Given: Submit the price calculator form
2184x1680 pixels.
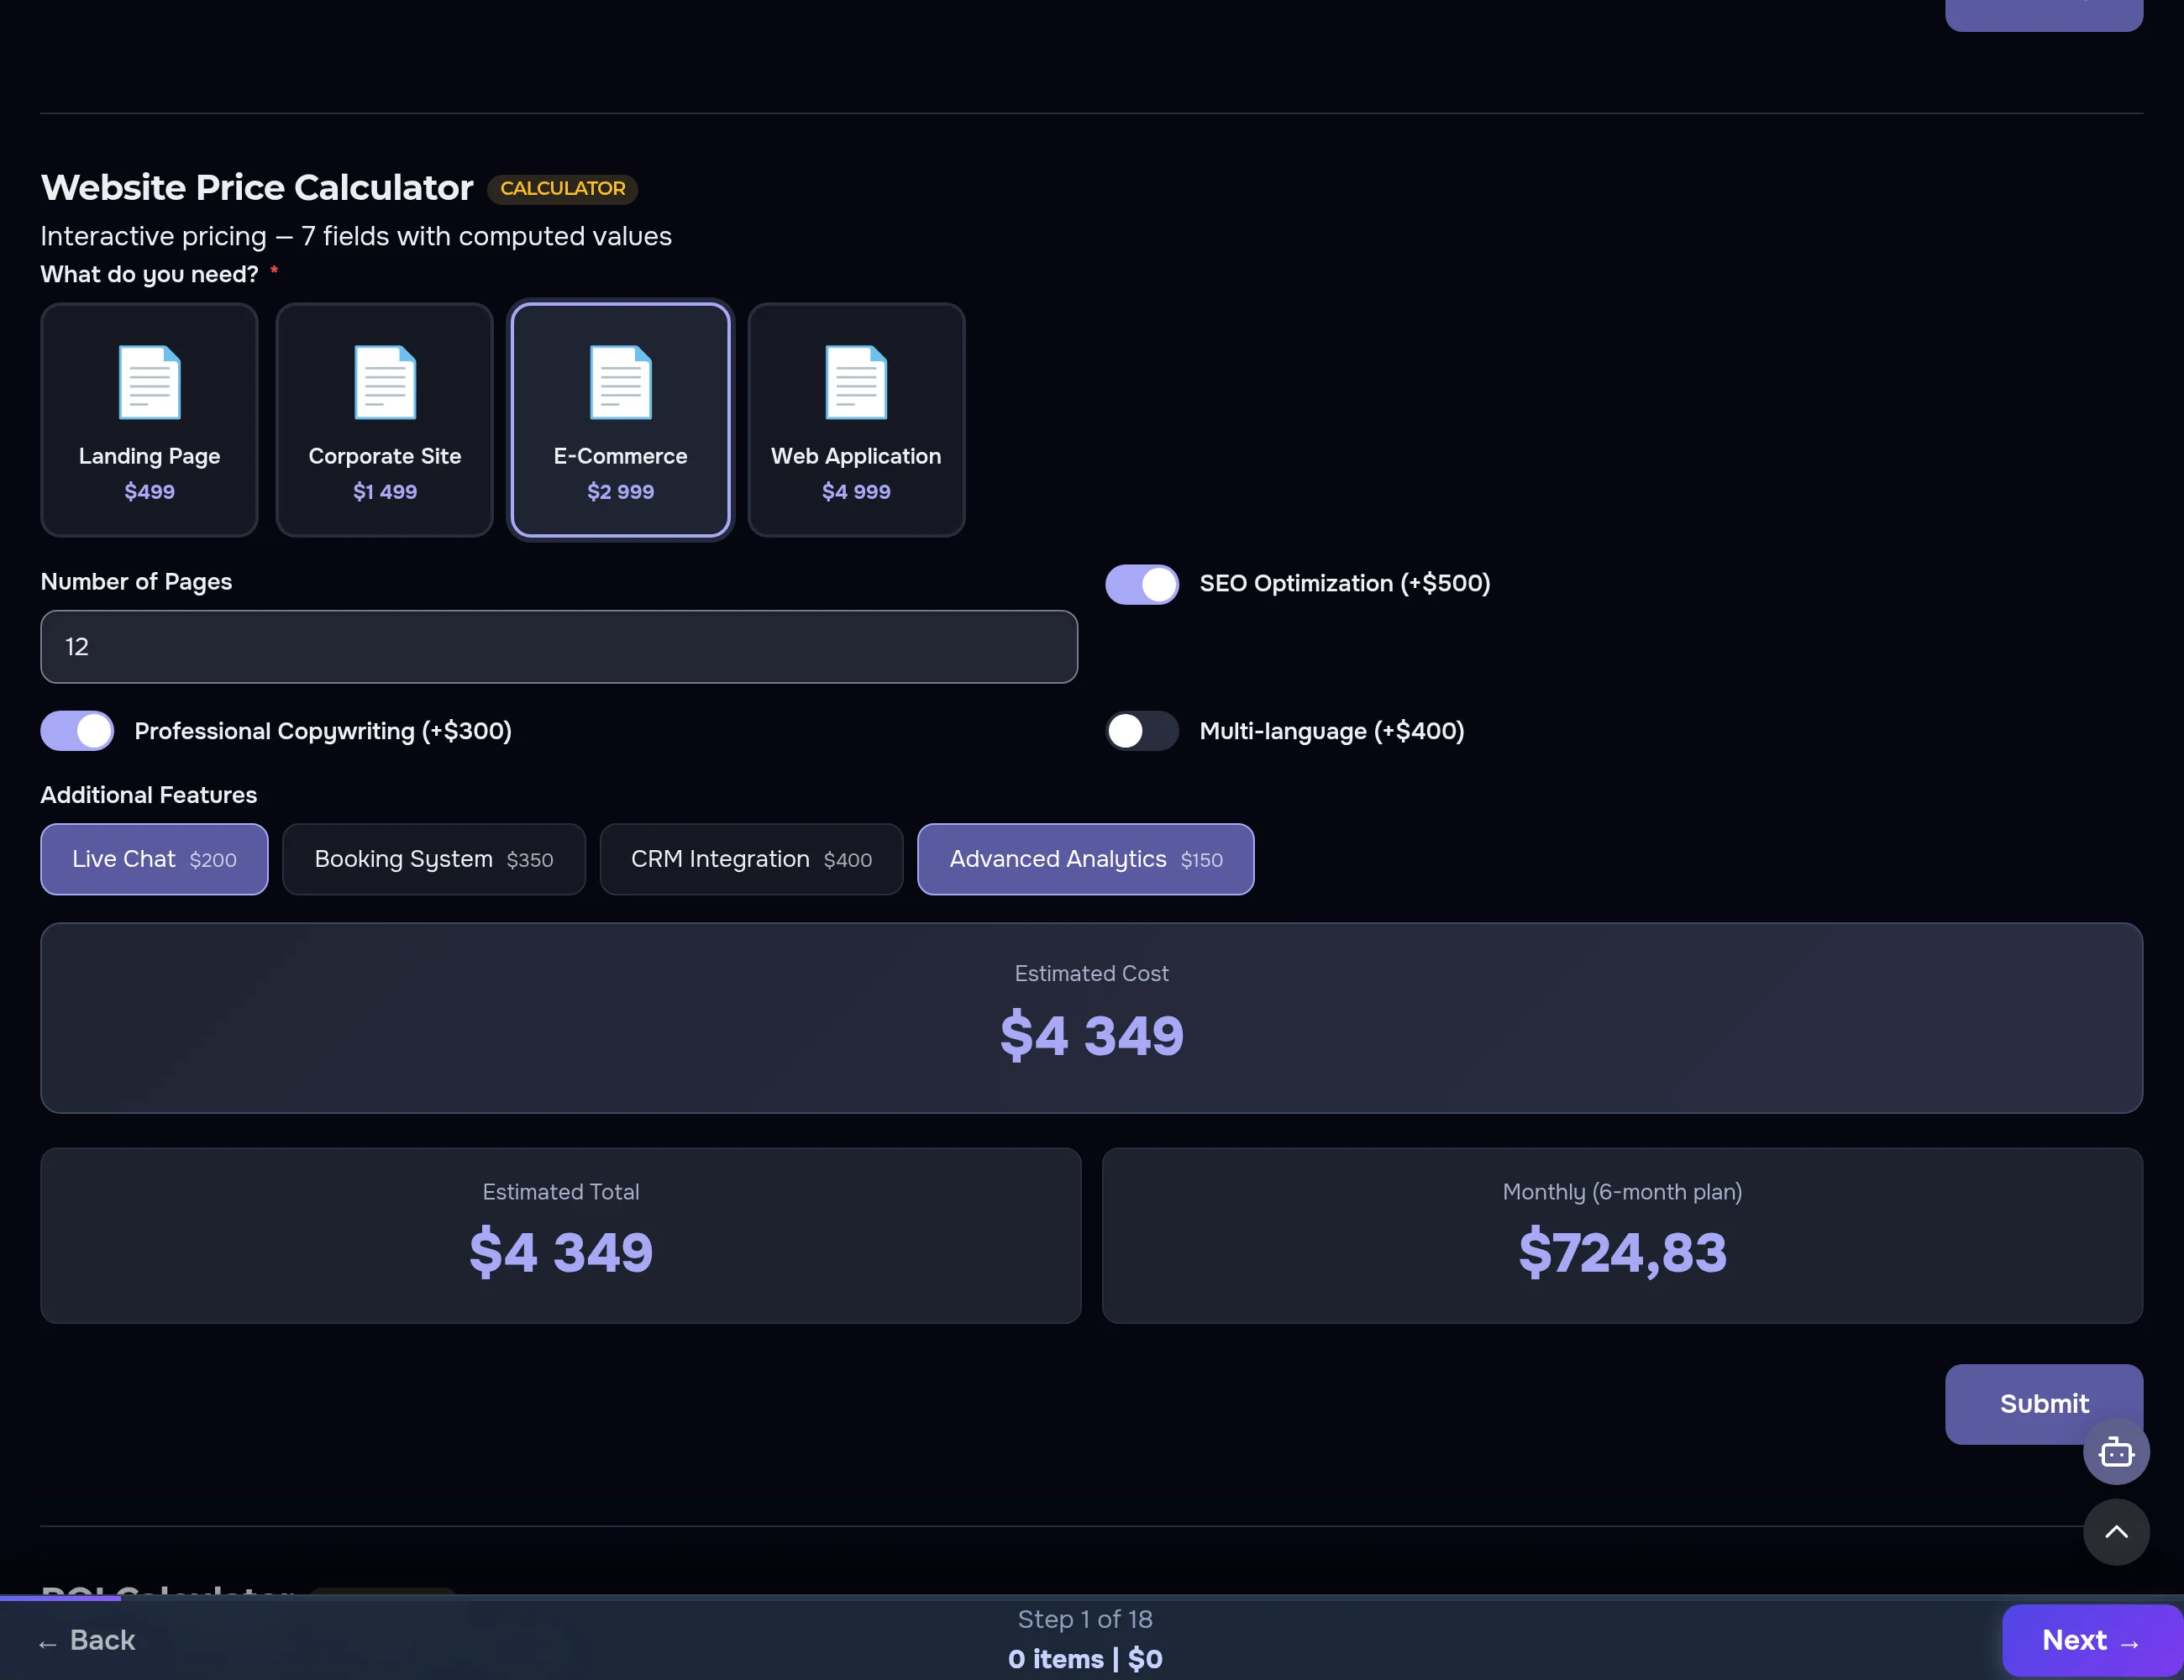Looking at the screenshot, I should pyautogui.click(x=2043, y=1403).
